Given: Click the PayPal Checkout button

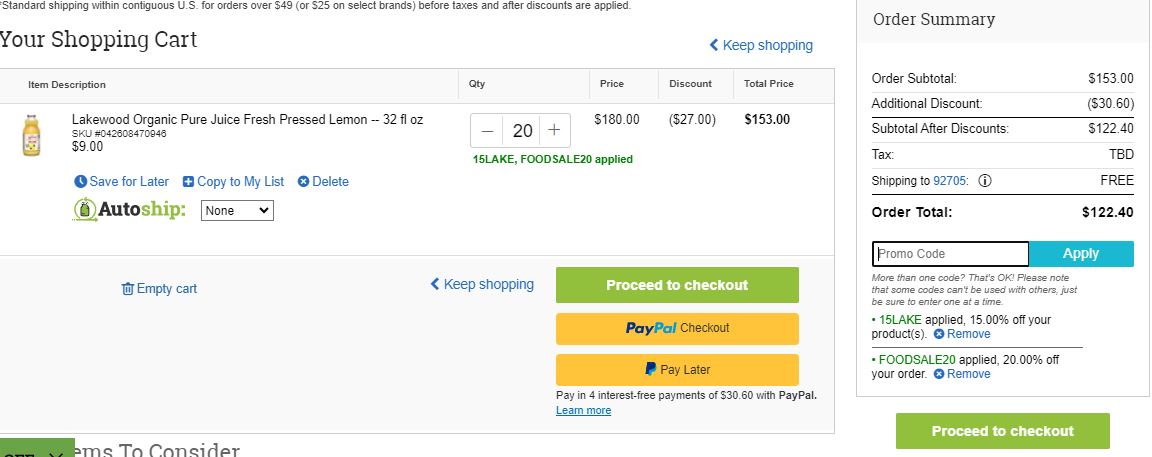Looking at the screenshot, I should 677,328.
